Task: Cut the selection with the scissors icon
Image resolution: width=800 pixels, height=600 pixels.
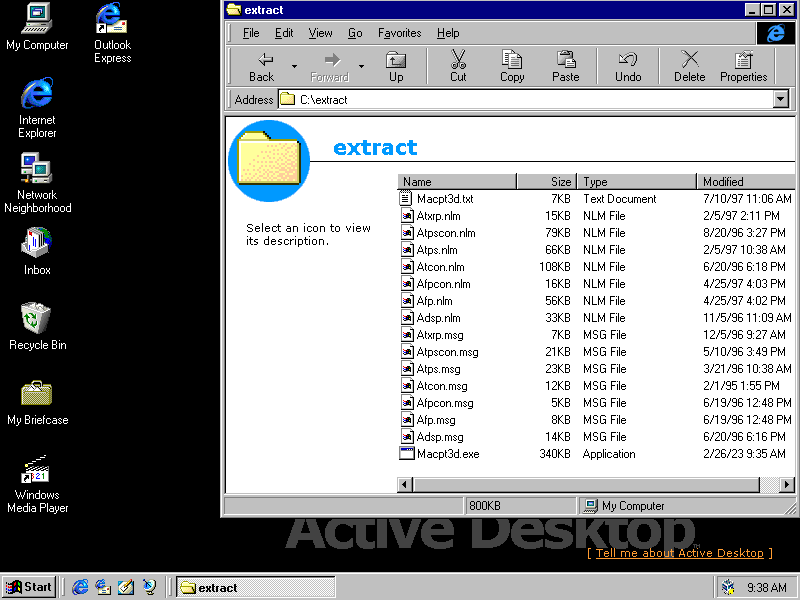Action: tap(458, 66)
